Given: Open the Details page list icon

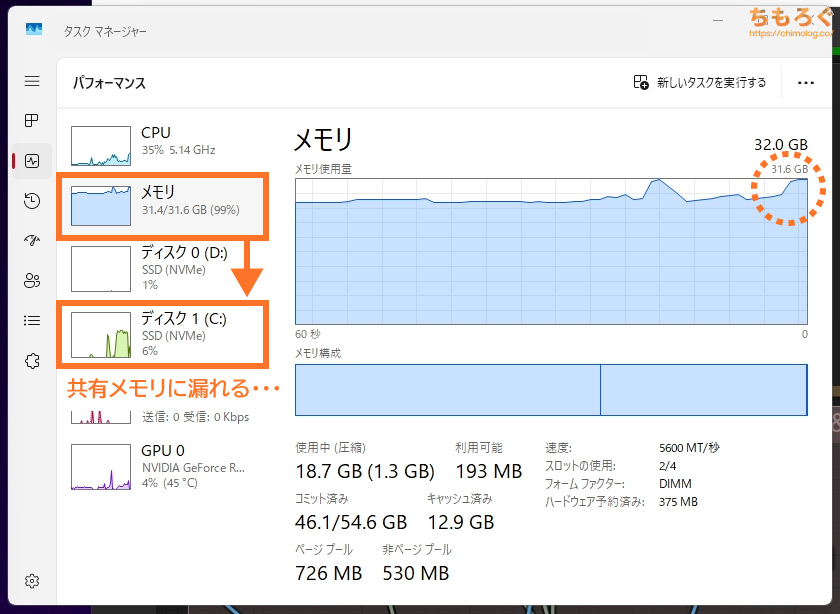Looking at the screenshot, I should click(32, 320).
